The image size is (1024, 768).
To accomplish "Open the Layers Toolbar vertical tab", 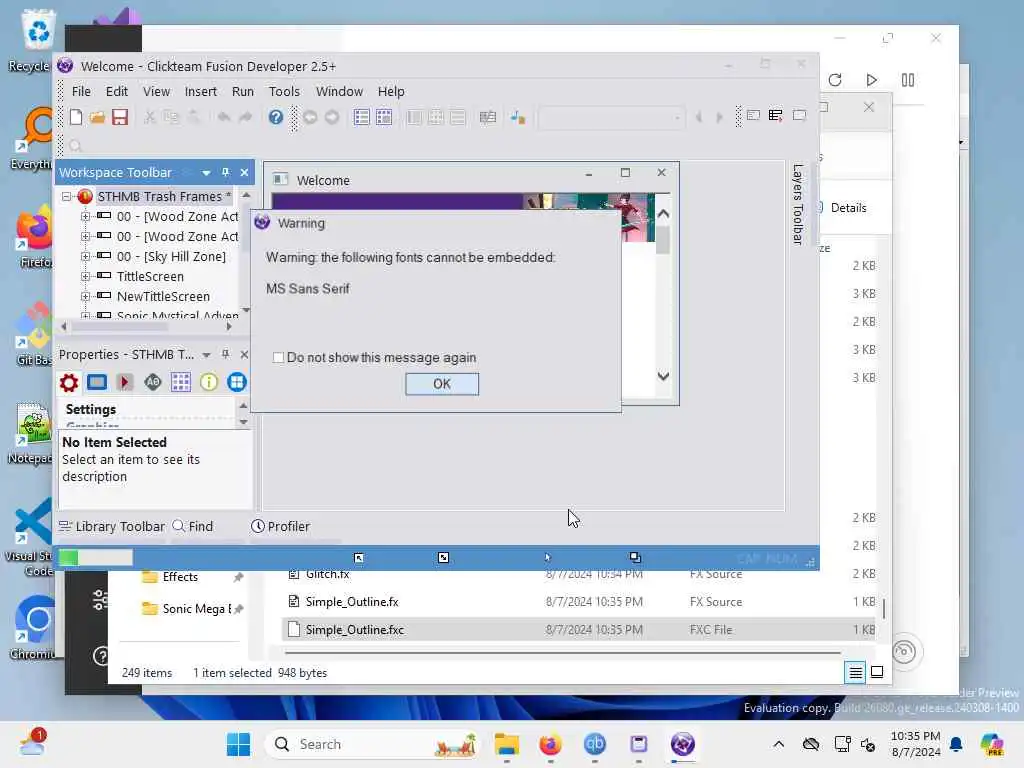I will [797, 204].
